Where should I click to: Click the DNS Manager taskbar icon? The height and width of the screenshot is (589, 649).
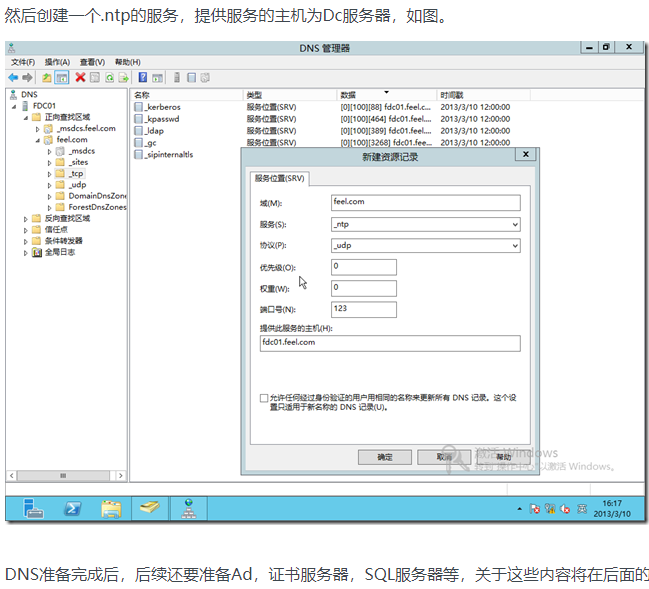point(189,509)
